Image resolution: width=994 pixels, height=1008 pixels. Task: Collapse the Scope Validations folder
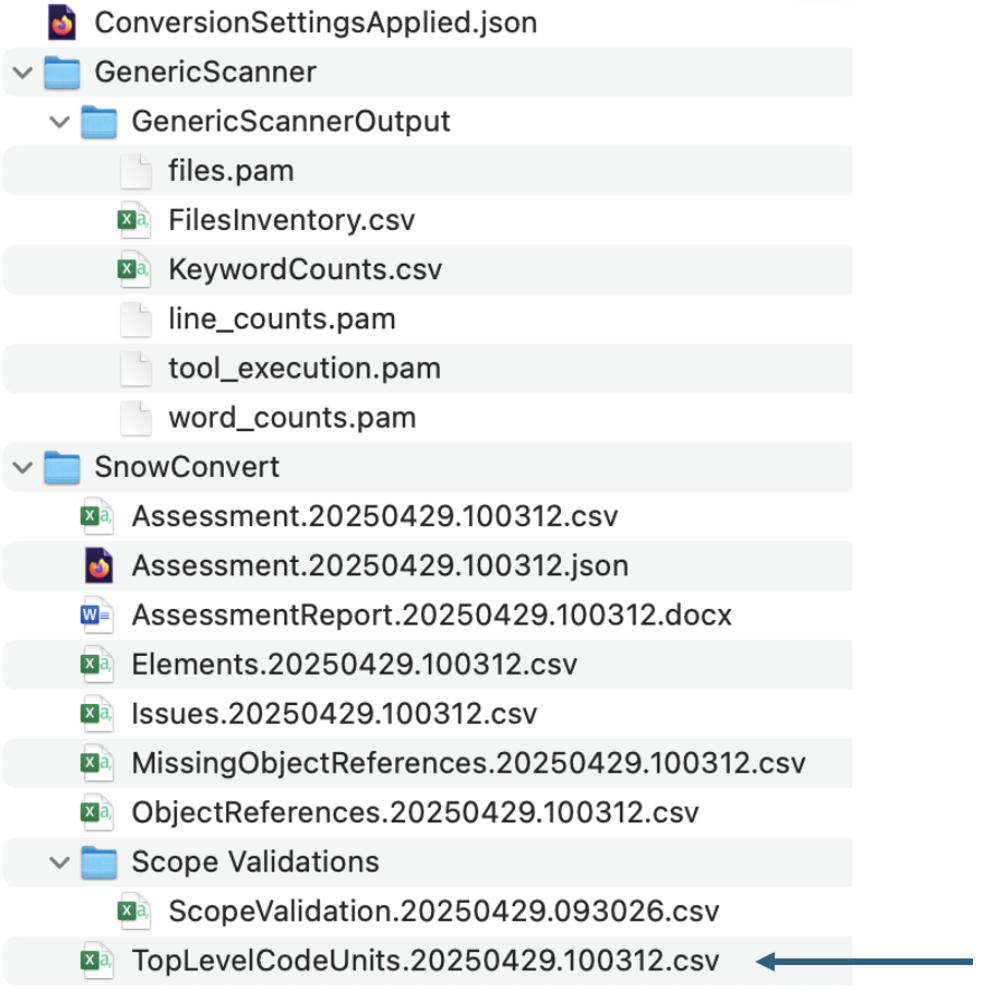(58, 862)
